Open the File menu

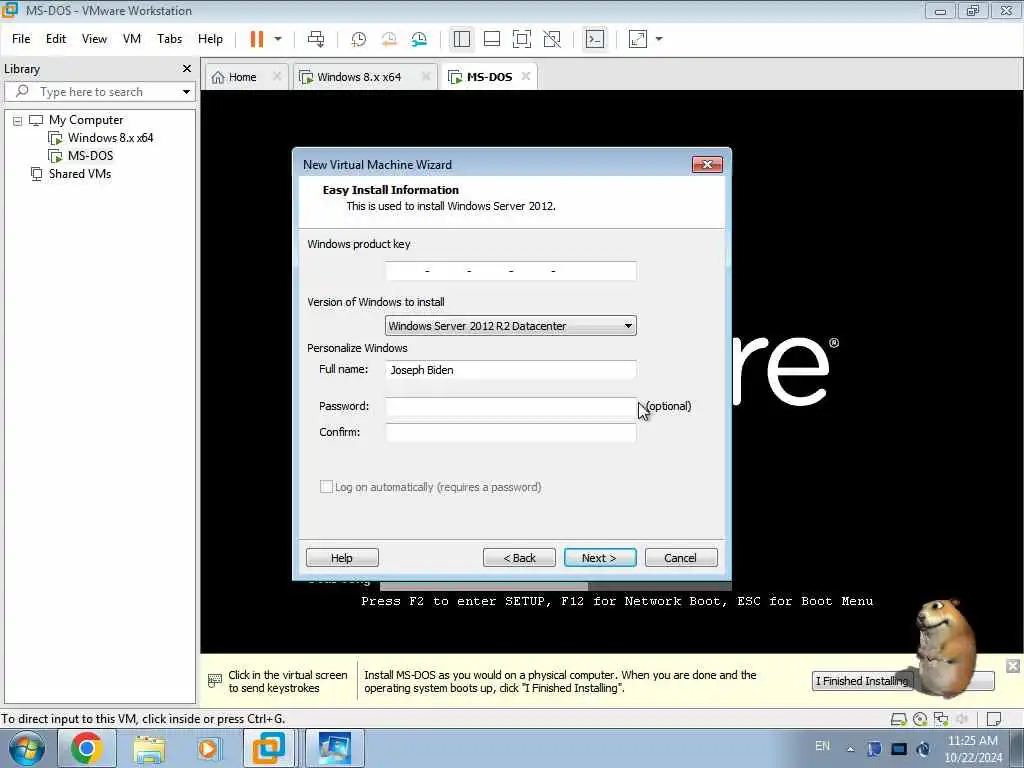tap(21, 39)
